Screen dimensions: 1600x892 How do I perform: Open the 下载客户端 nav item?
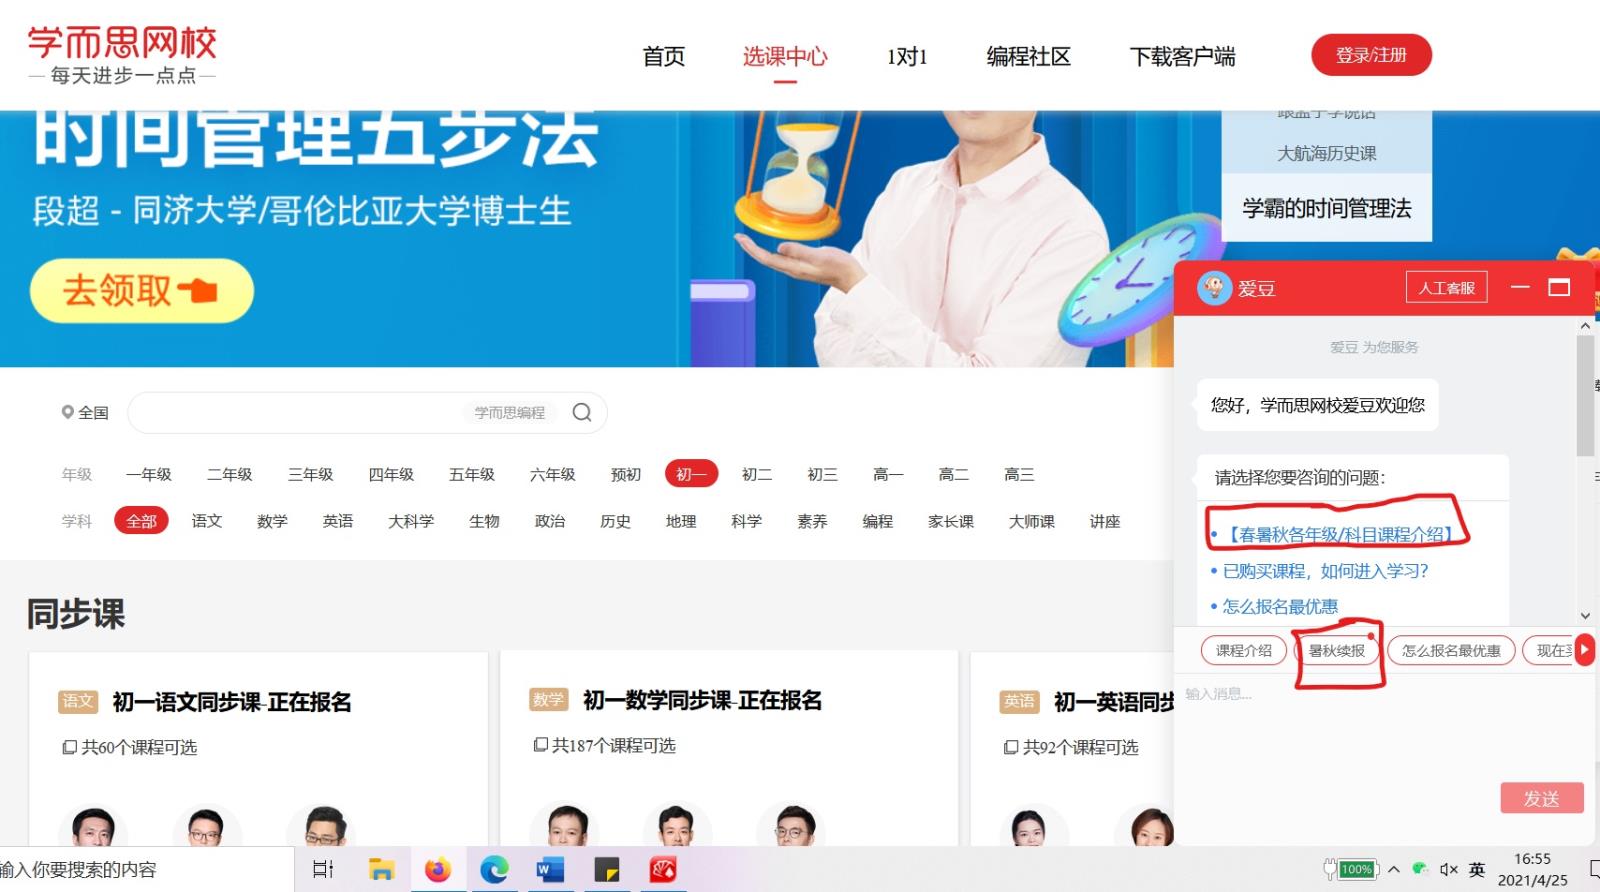(x=1183, y=56)
